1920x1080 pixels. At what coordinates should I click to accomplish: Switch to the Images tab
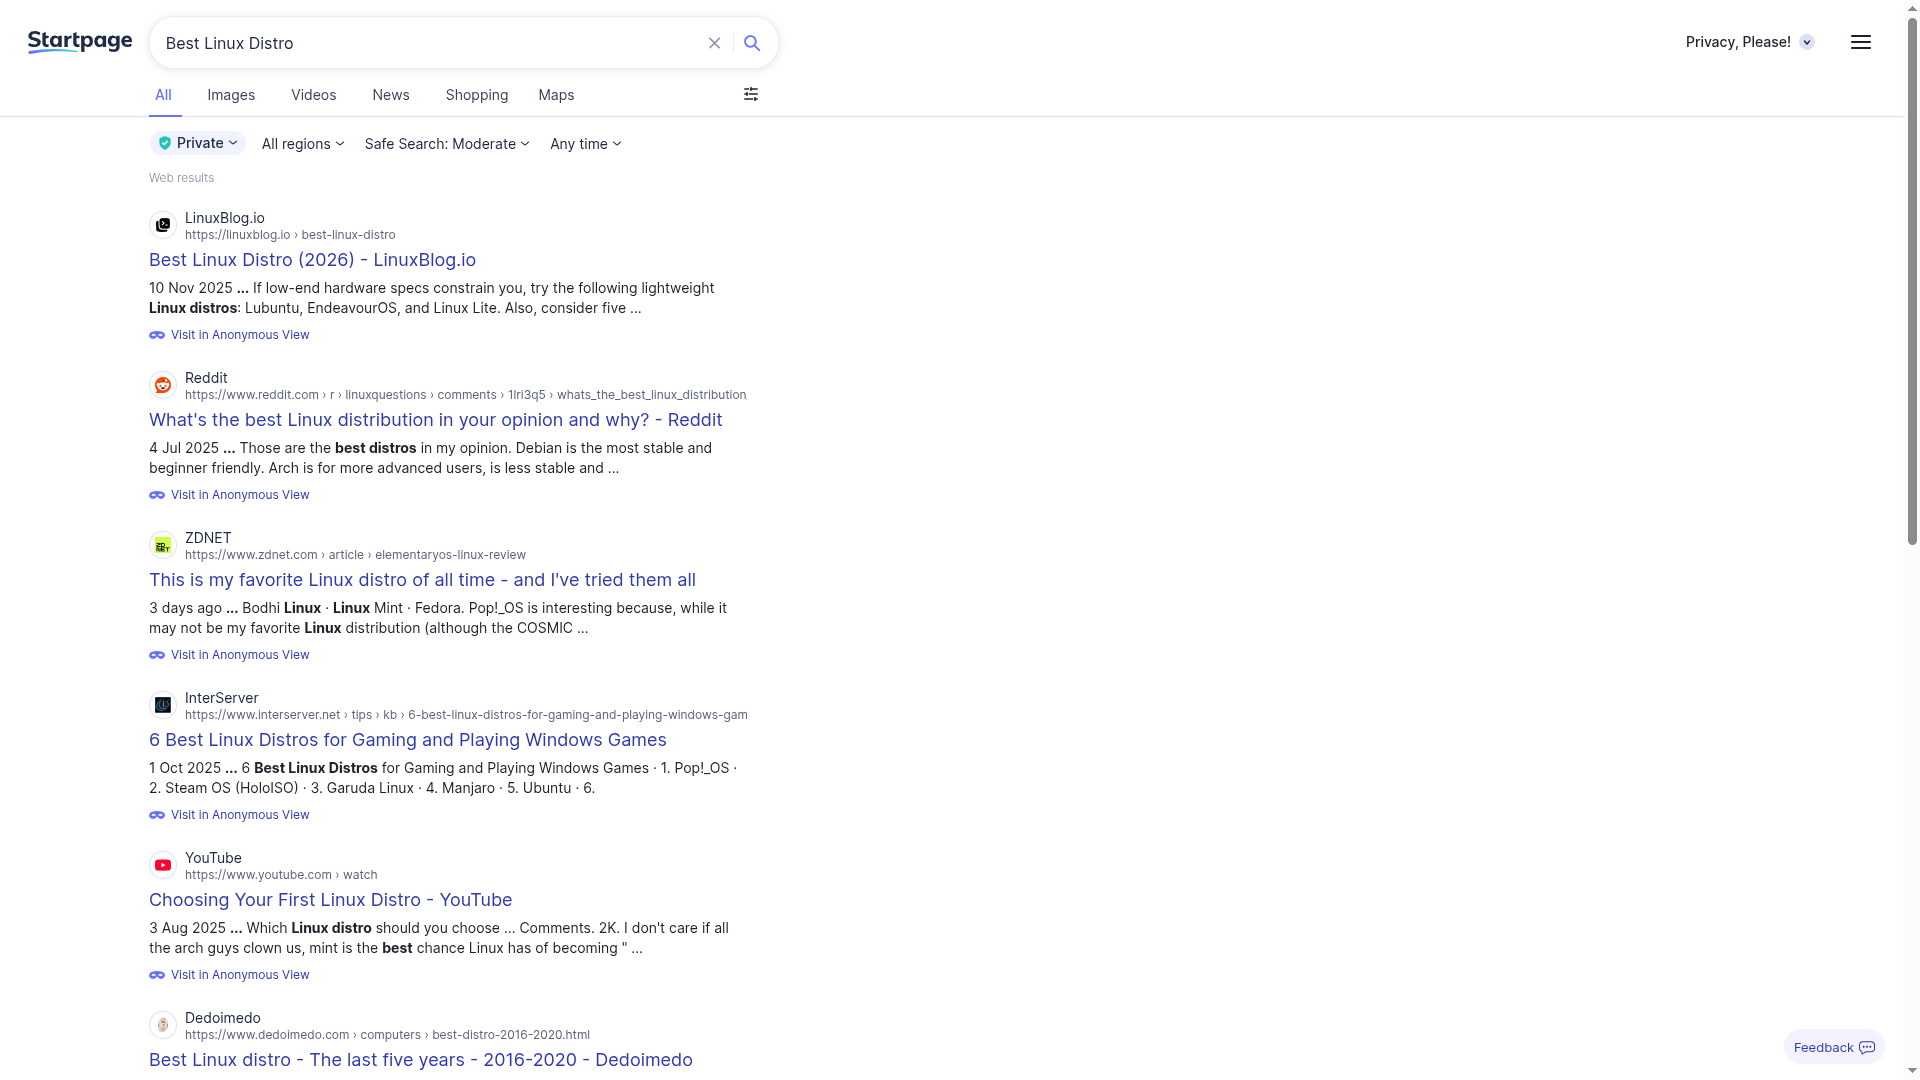230,94
